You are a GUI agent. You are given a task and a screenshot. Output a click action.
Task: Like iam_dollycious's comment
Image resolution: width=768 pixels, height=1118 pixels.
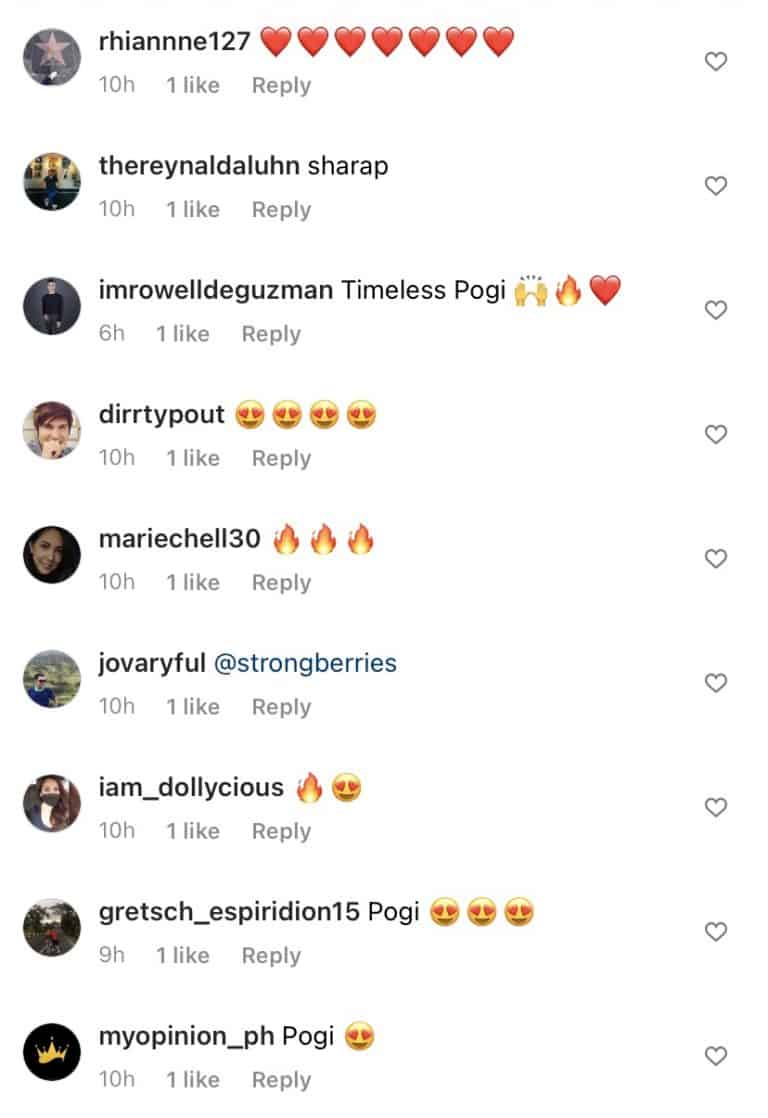tap(715, 807)
